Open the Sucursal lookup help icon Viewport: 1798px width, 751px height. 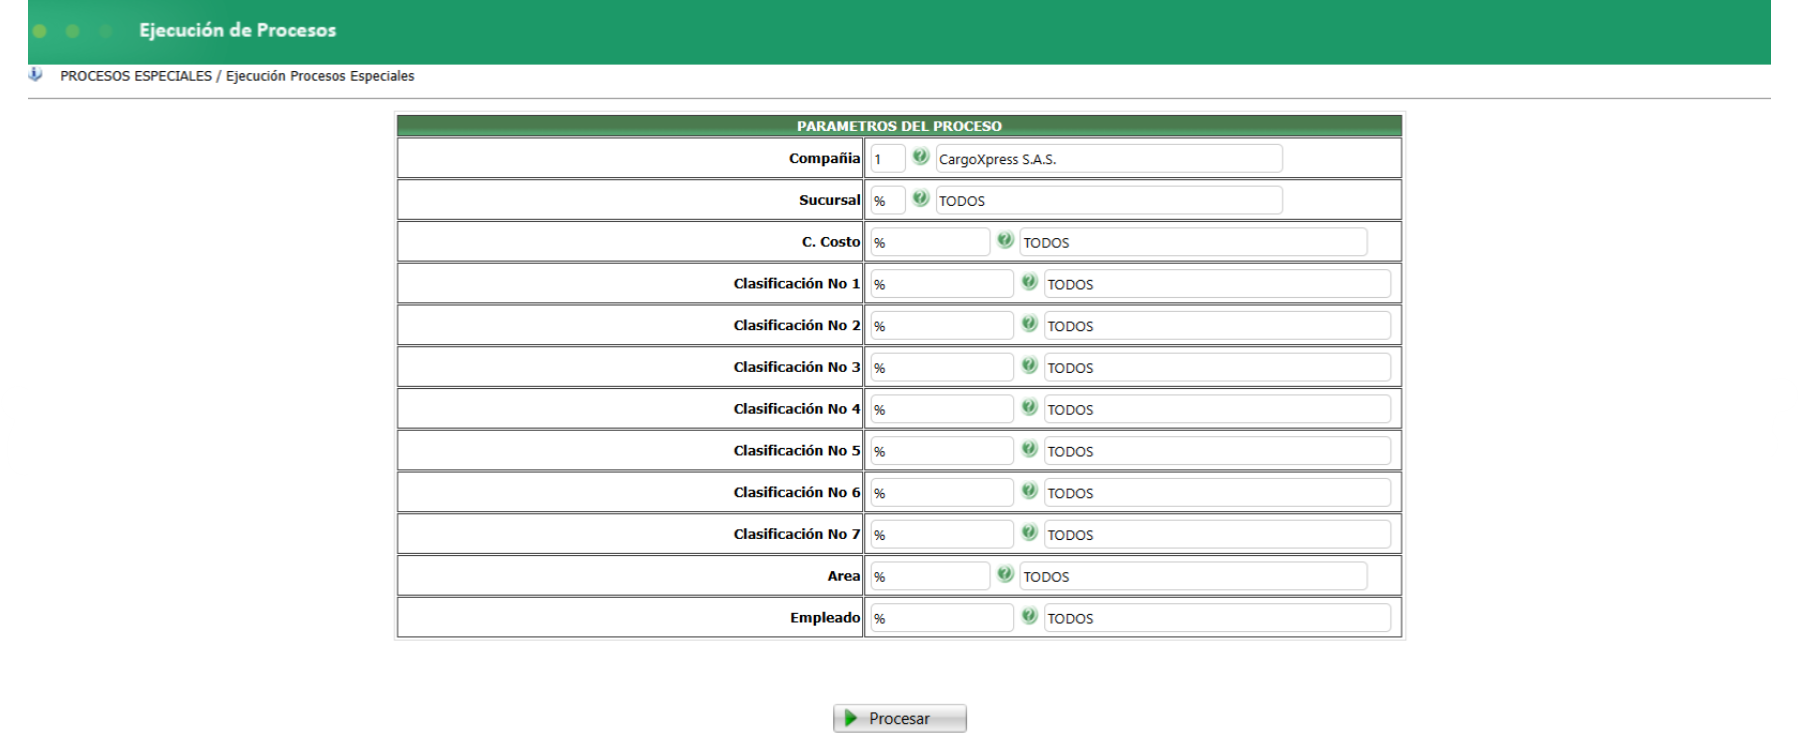(x=920, y=199)
